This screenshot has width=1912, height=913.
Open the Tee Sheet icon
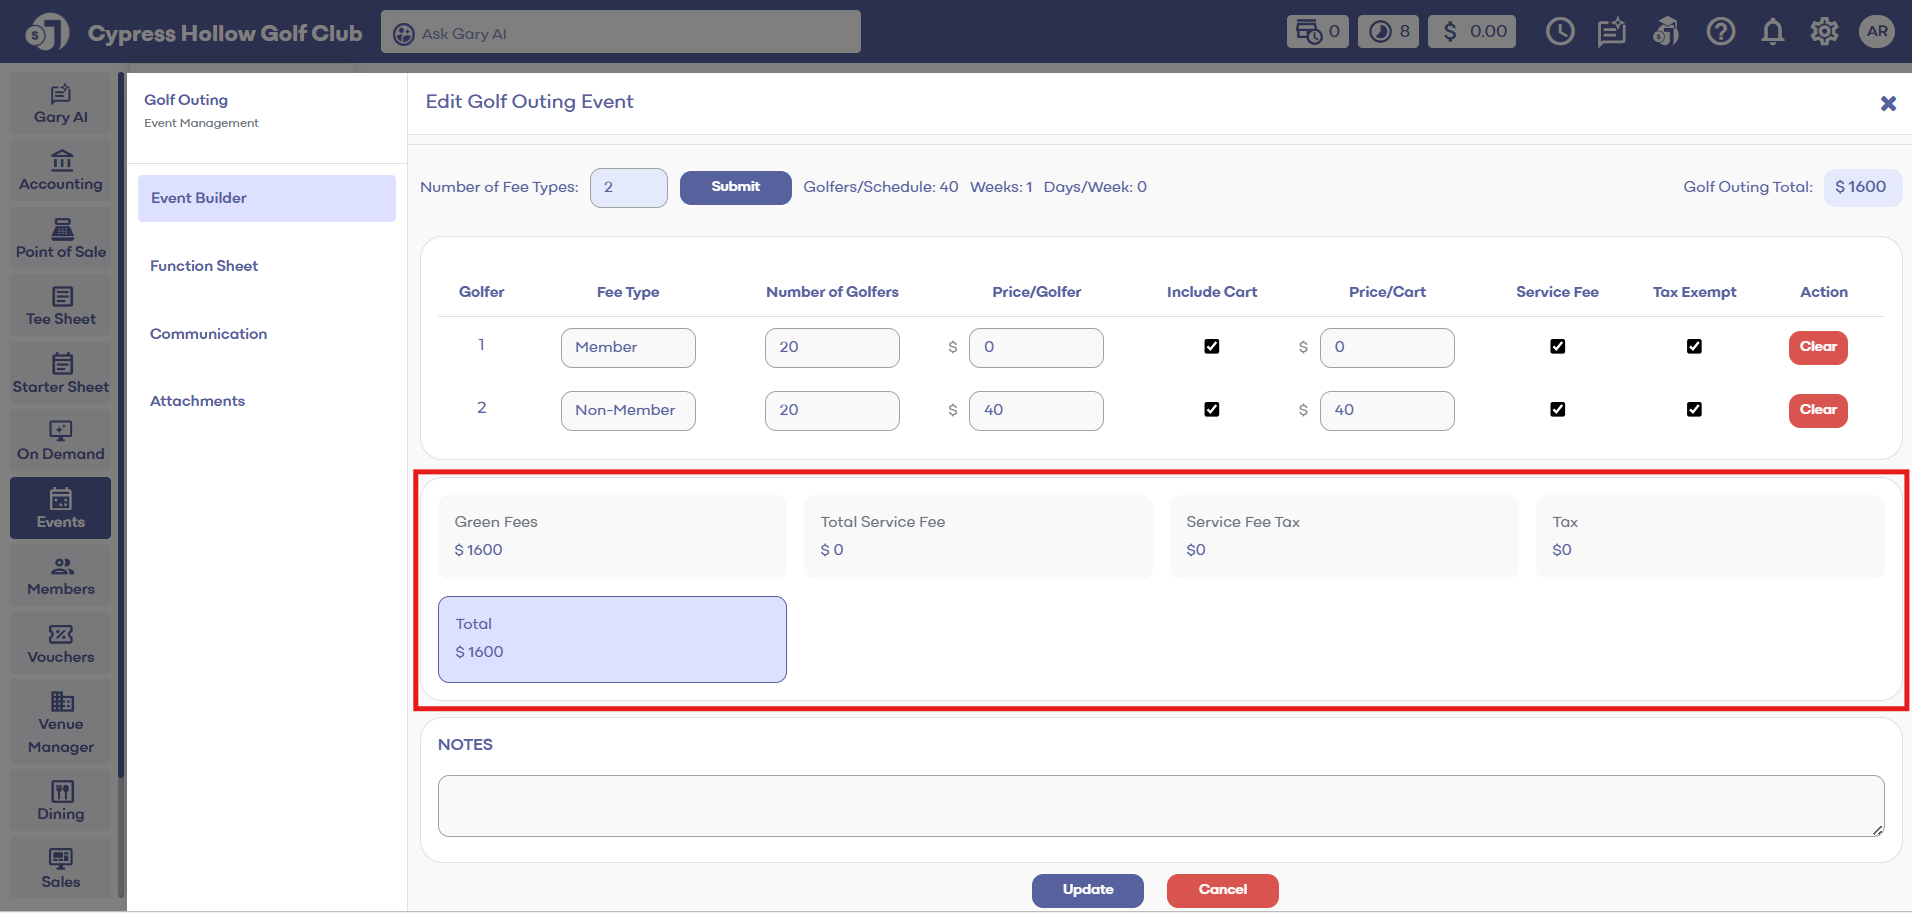[61, 306]
